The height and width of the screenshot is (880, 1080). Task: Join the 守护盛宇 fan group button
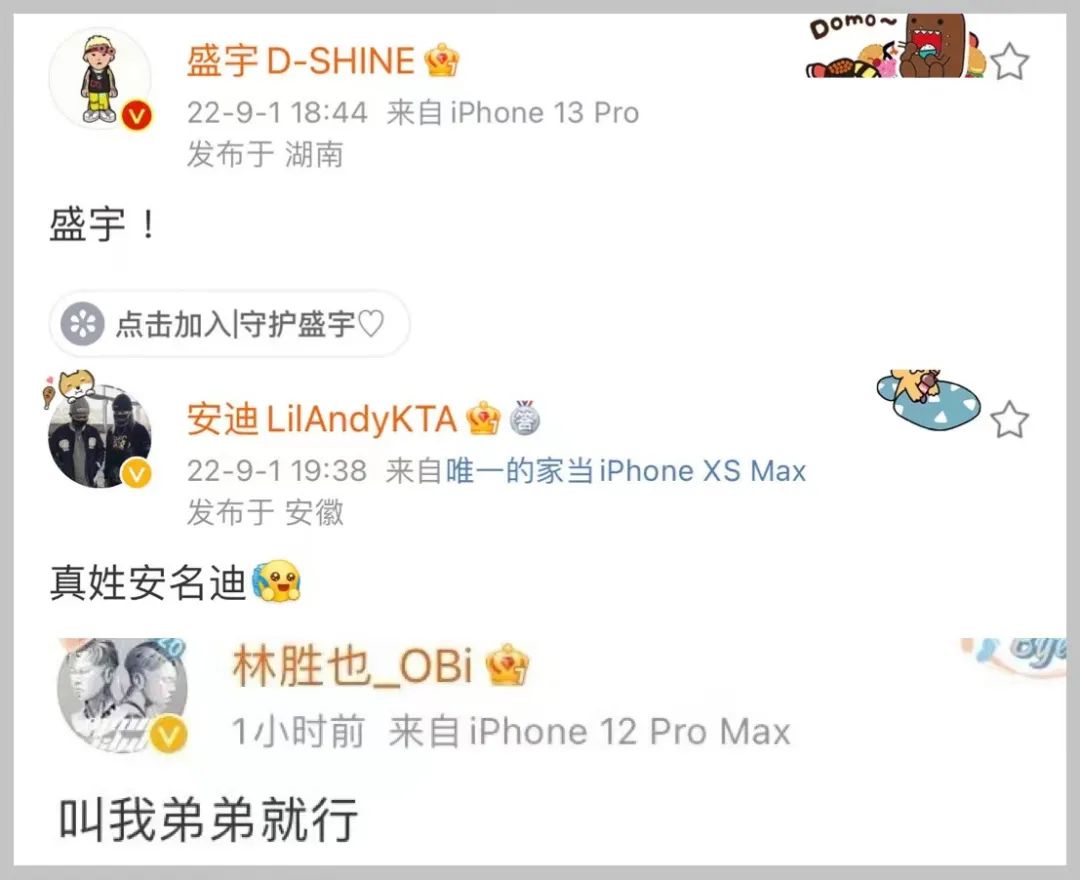229,324
